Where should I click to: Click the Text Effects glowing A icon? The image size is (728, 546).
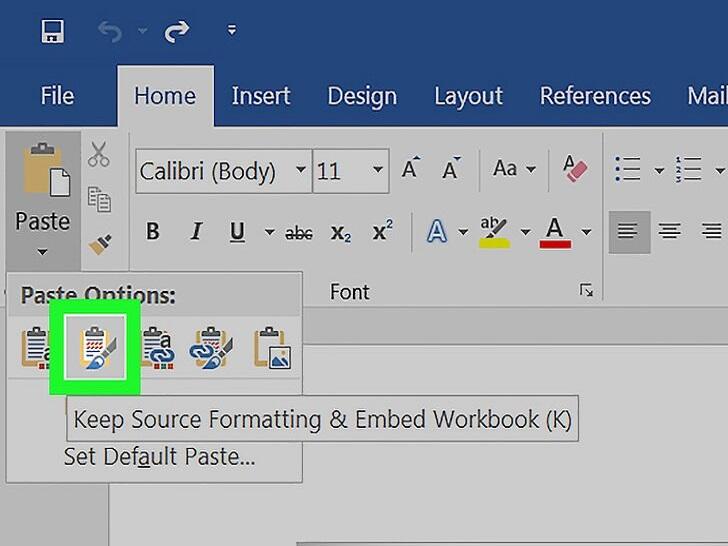click(x=436, y=232)
